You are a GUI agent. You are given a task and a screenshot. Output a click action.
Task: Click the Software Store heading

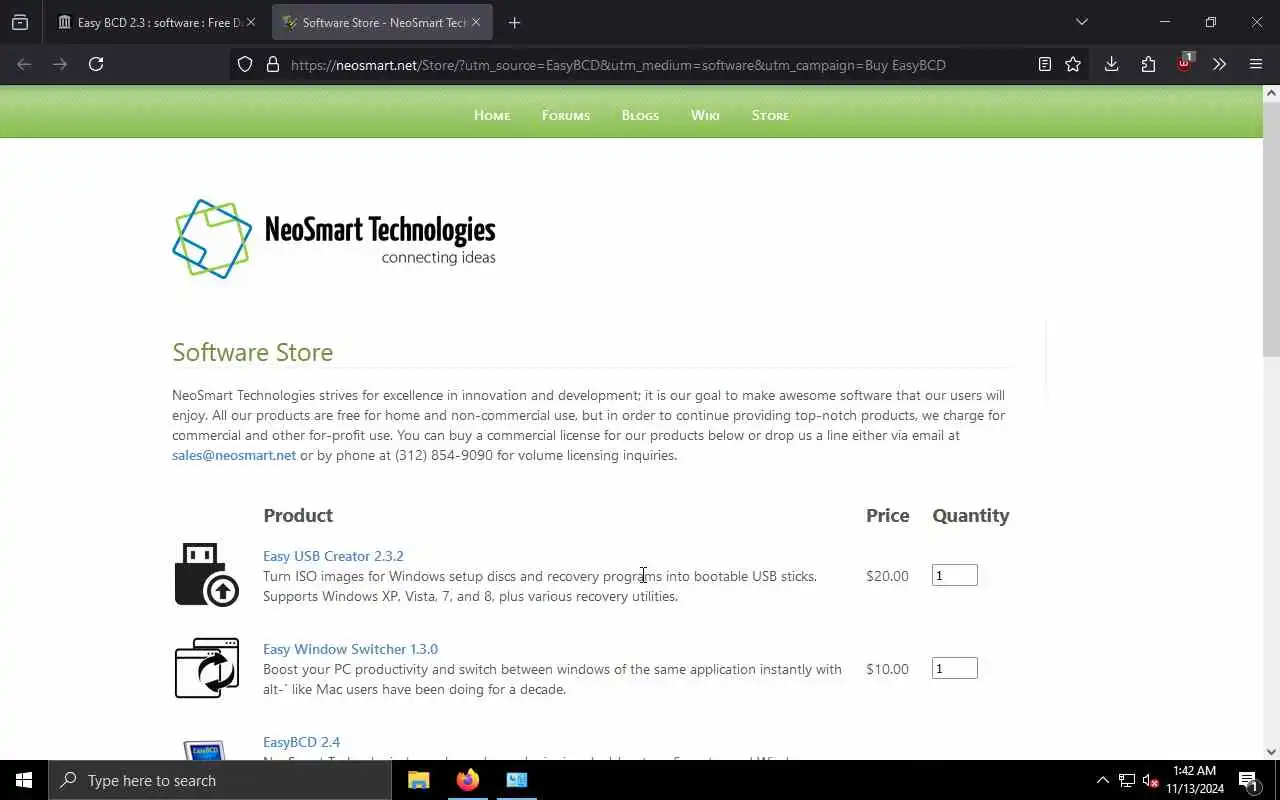click(x=252, y=352)
